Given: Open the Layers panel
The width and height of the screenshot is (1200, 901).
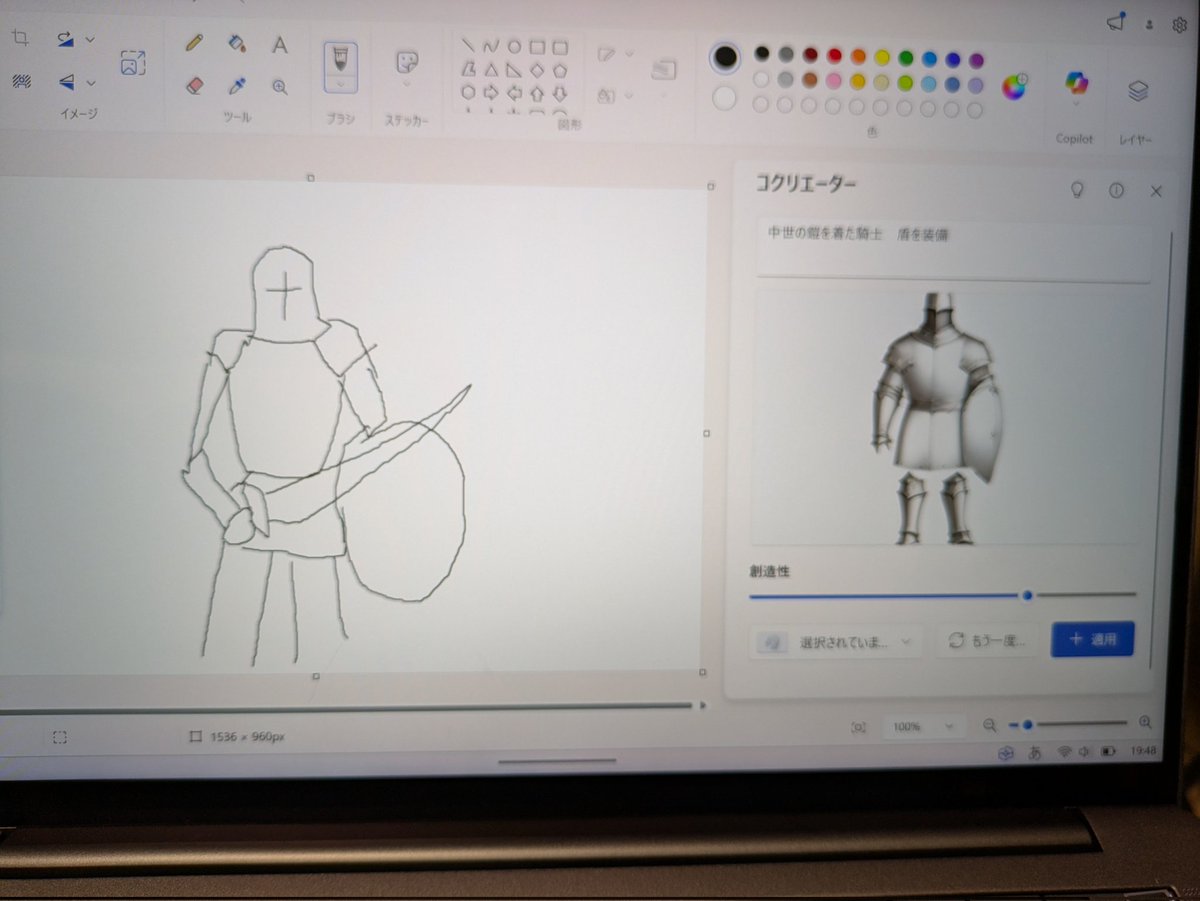Looking at the screenshot, I should point(1137,91).
